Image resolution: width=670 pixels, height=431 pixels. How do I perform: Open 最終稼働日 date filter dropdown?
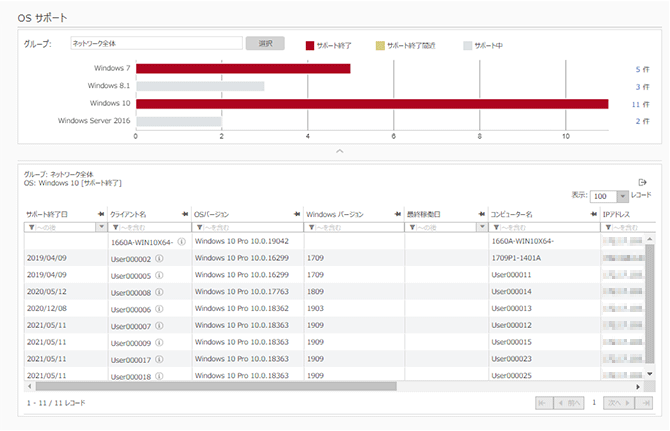click(x=477, y=227)
